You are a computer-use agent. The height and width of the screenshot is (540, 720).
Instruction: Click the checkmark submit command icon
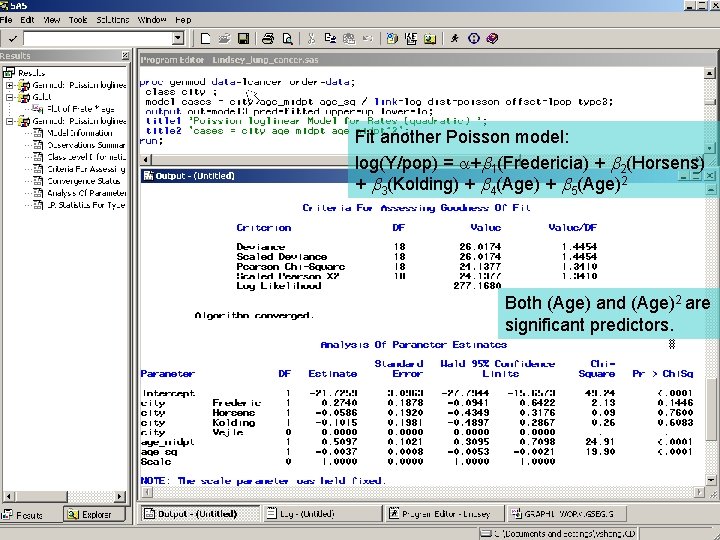pos(12,39)
